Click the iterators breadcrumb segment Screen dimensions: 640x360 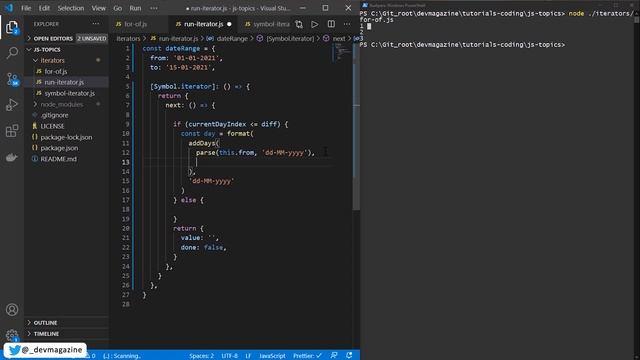(x=128, y=38)
